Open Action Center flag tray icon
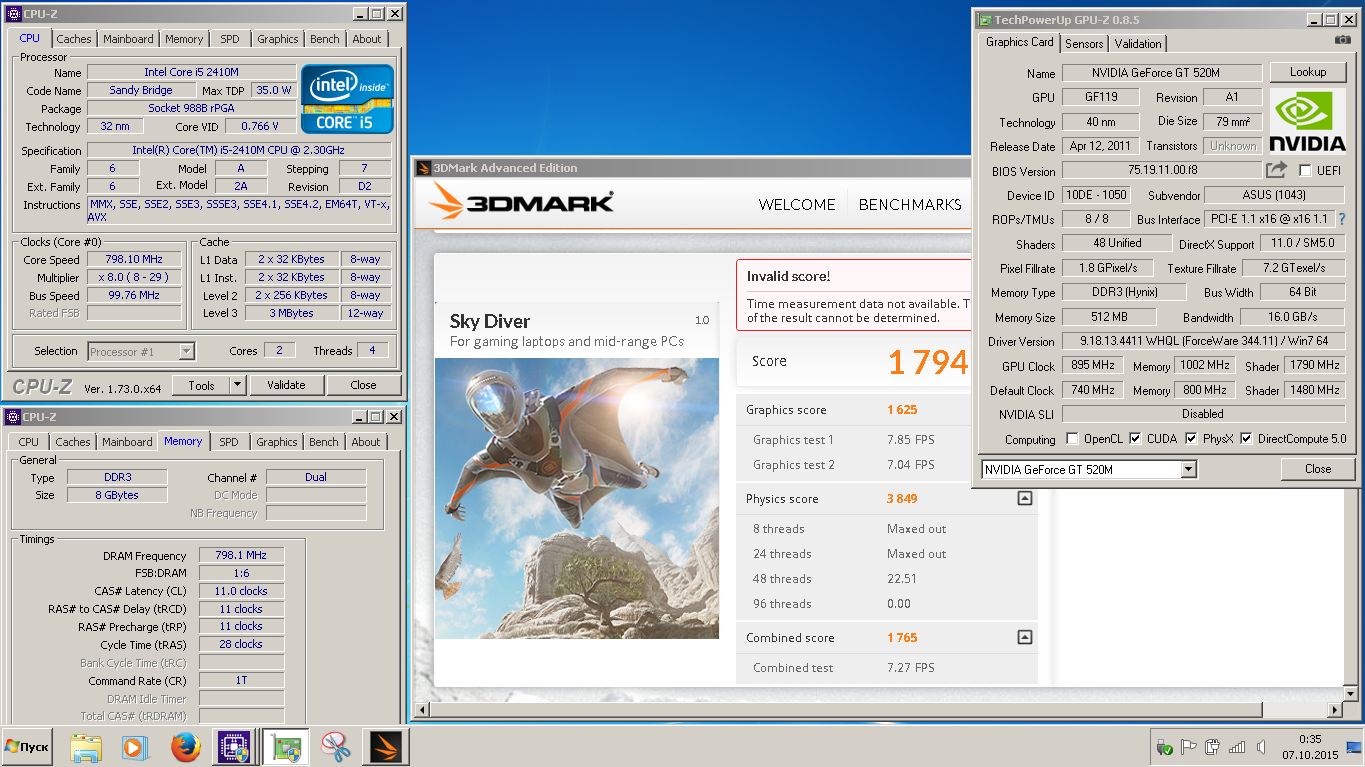The image size is (1365, 767). click(1189, 747)
